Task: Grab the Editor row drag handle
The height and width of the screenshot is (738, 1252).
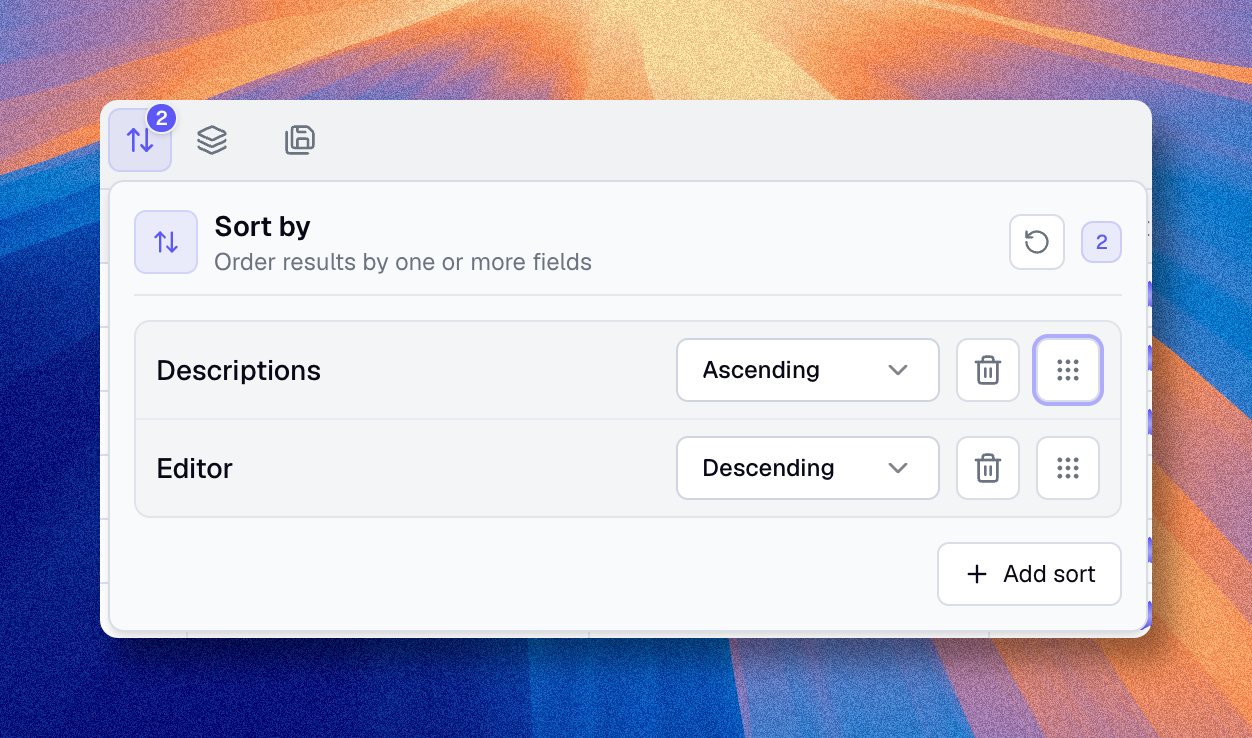Action: tap(1068, 468)
